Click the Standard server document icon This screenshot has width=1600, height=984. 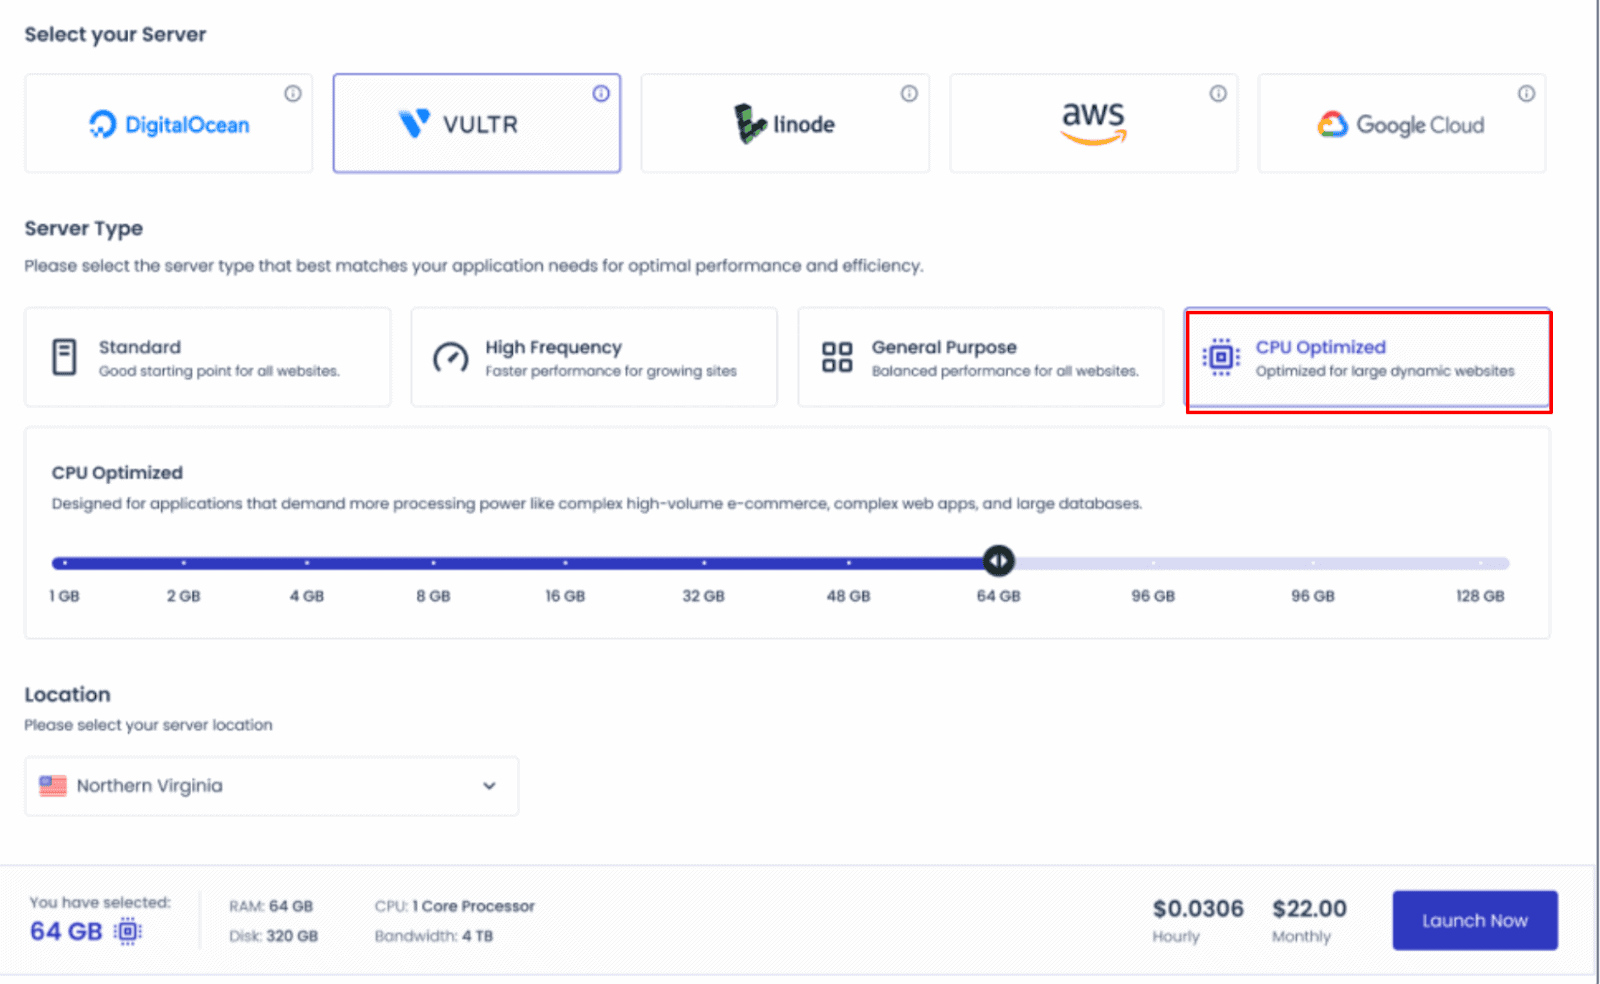click(x=64, y=357)
